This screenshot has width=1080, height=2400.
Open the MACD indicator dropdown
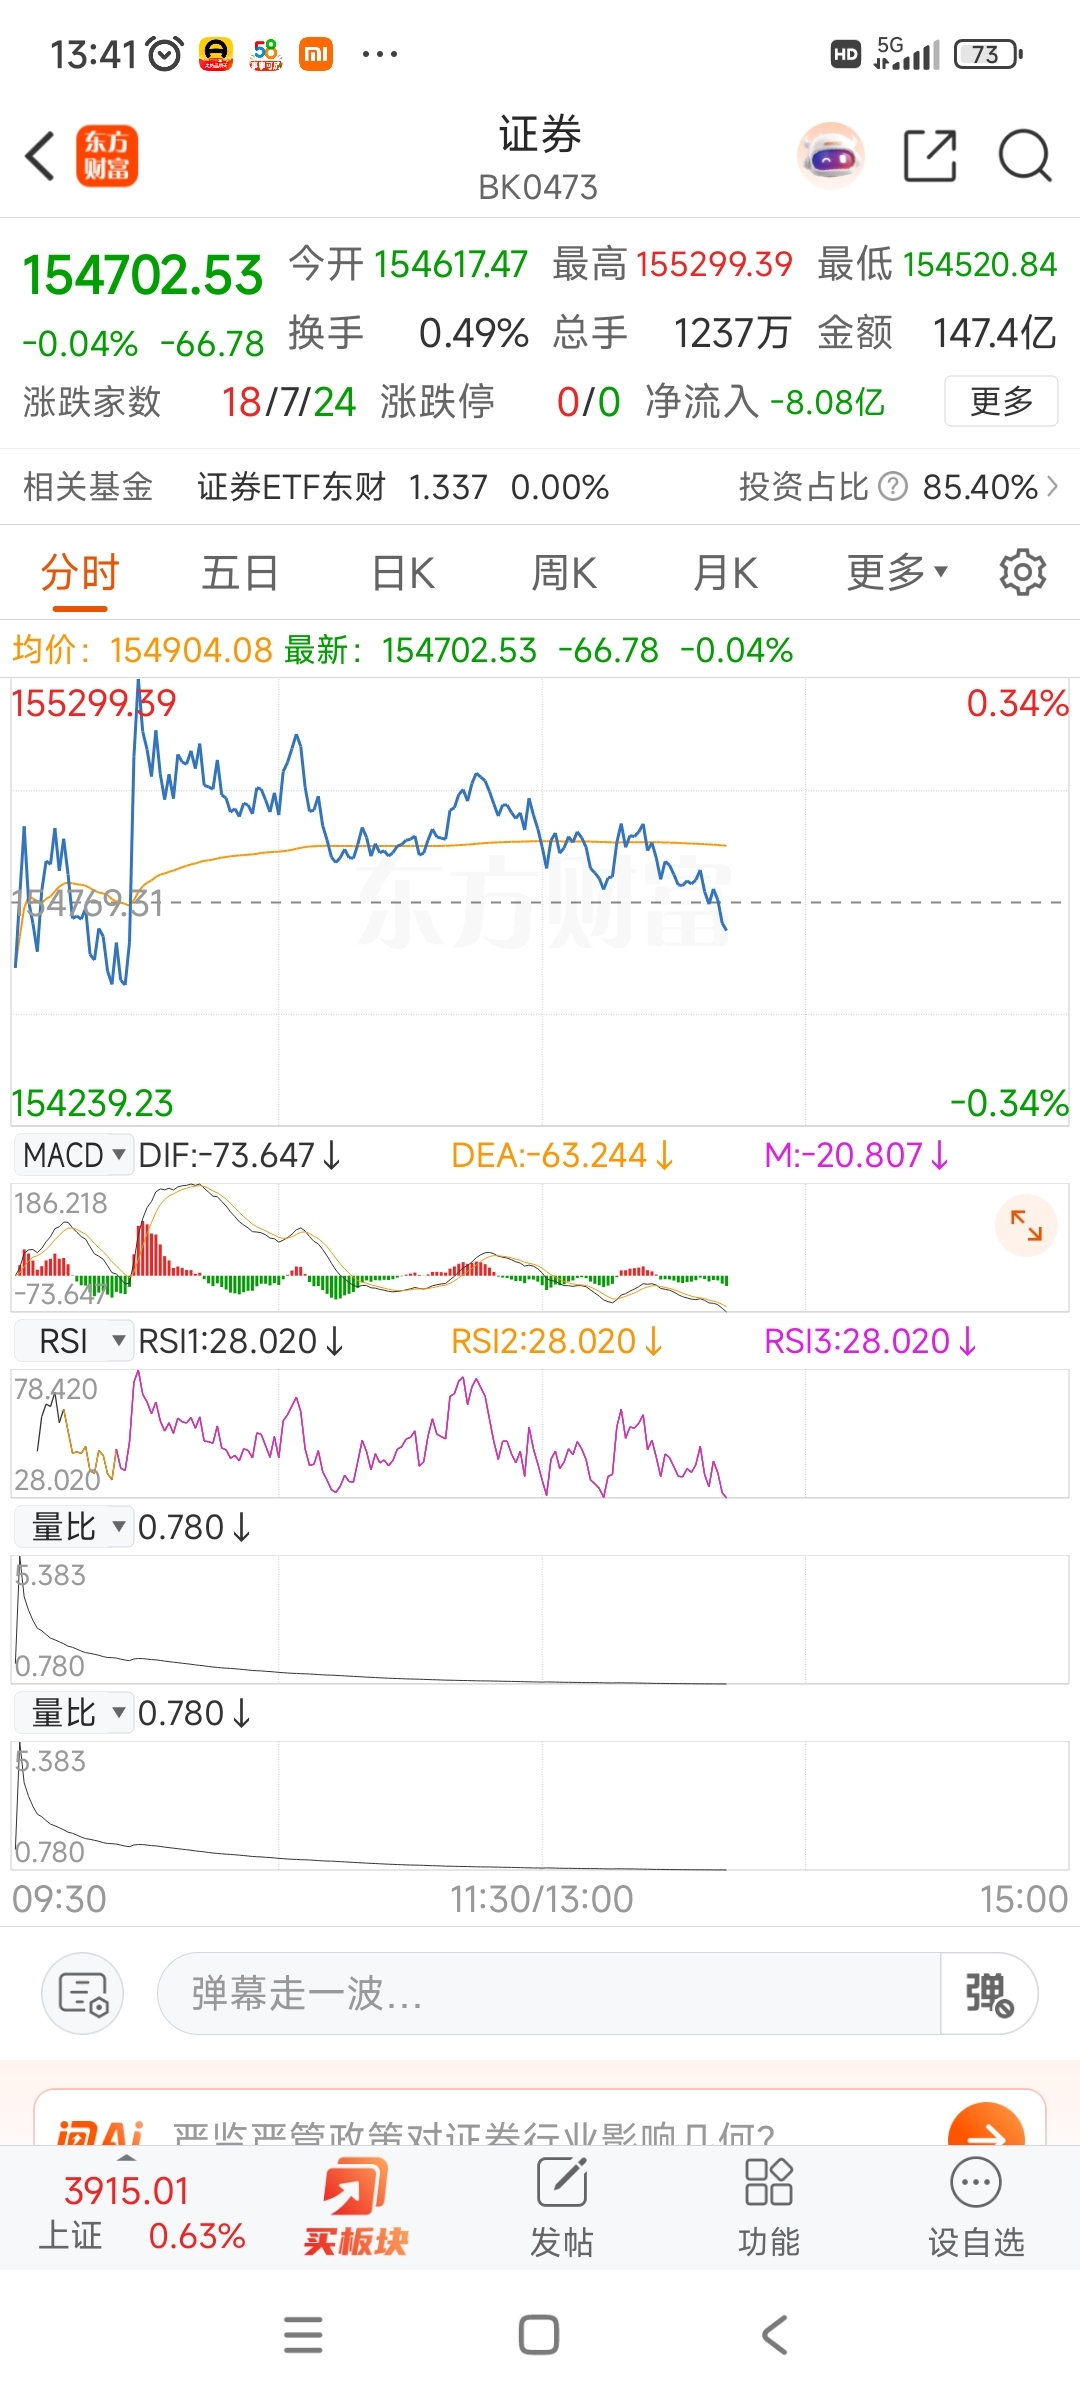(74, 1155)
